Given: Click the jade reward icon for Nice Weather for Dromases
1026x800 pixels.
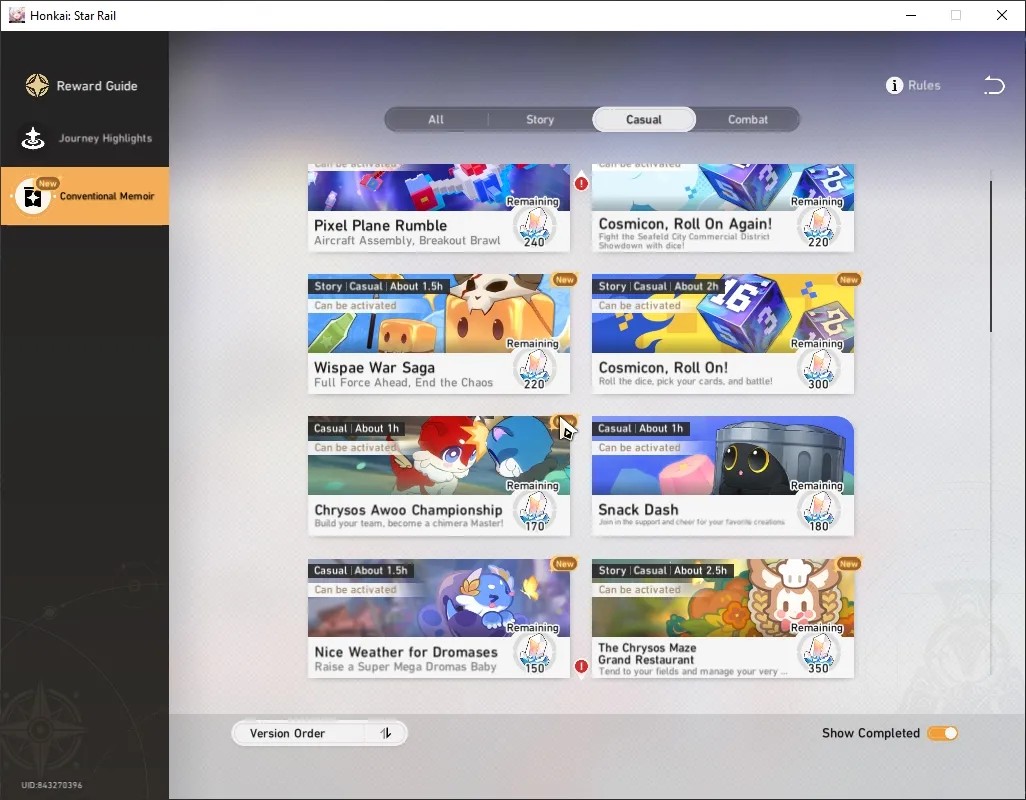Looking at the screenshot, I should [x=535, y=653].
